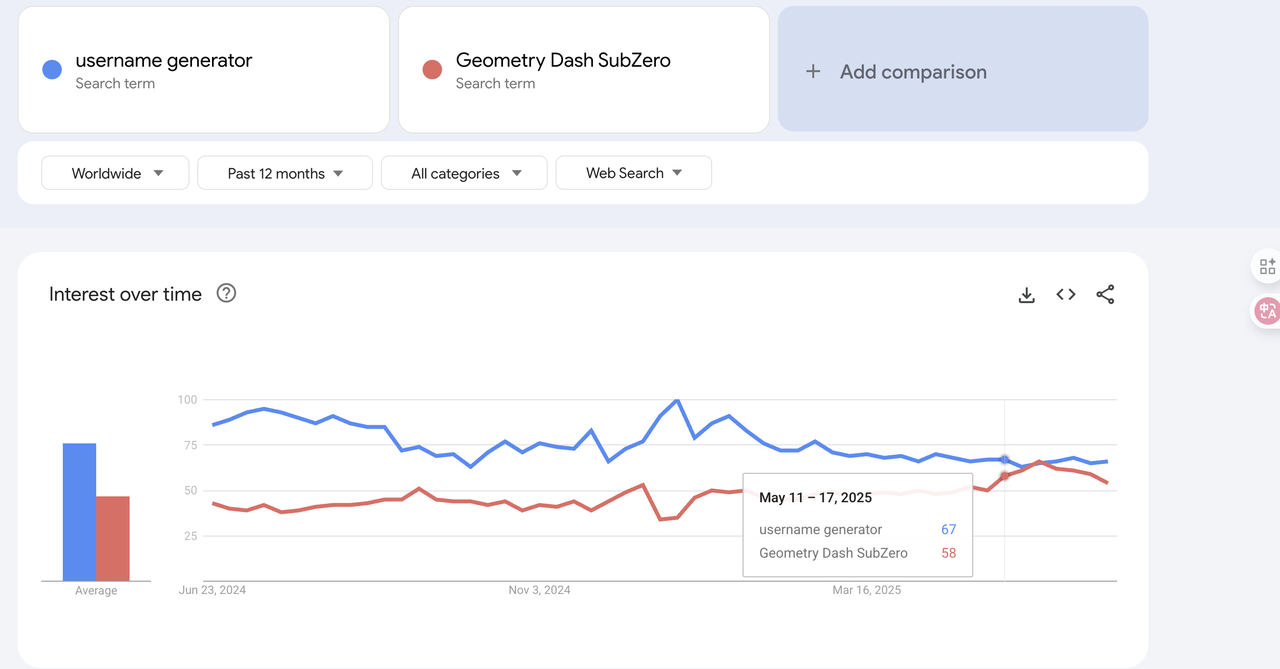
Task: Open the embed code icon
Action: 1066,295
